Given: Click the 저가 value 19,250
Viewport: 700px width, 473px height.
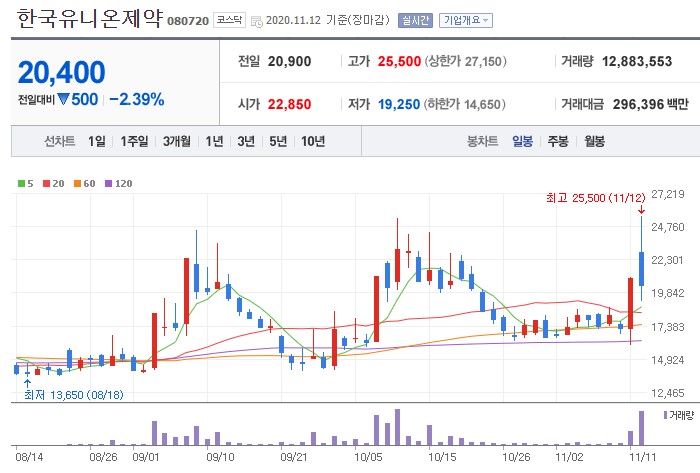Looking at the screenshot, I should click(x=399, y=104).
